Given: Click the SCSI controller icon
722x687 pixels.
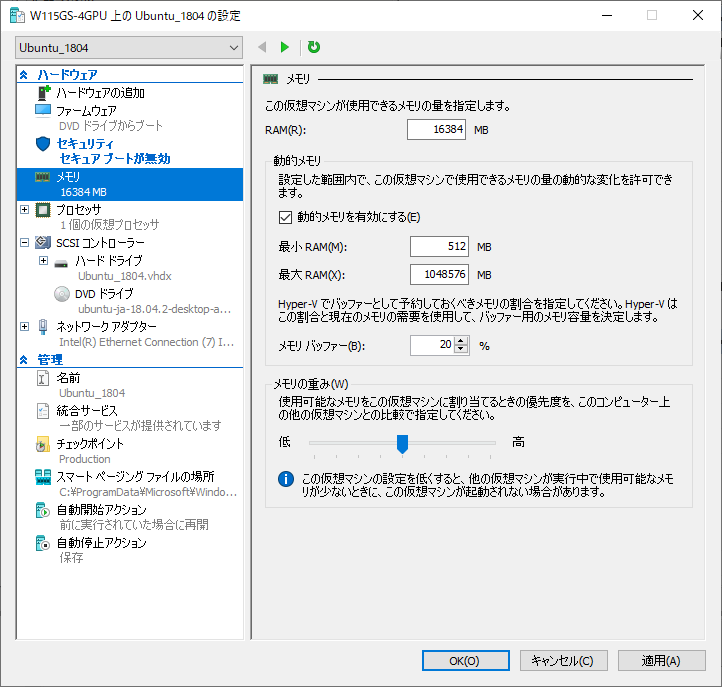Looking at the screenshot, I should coord(43,242).
